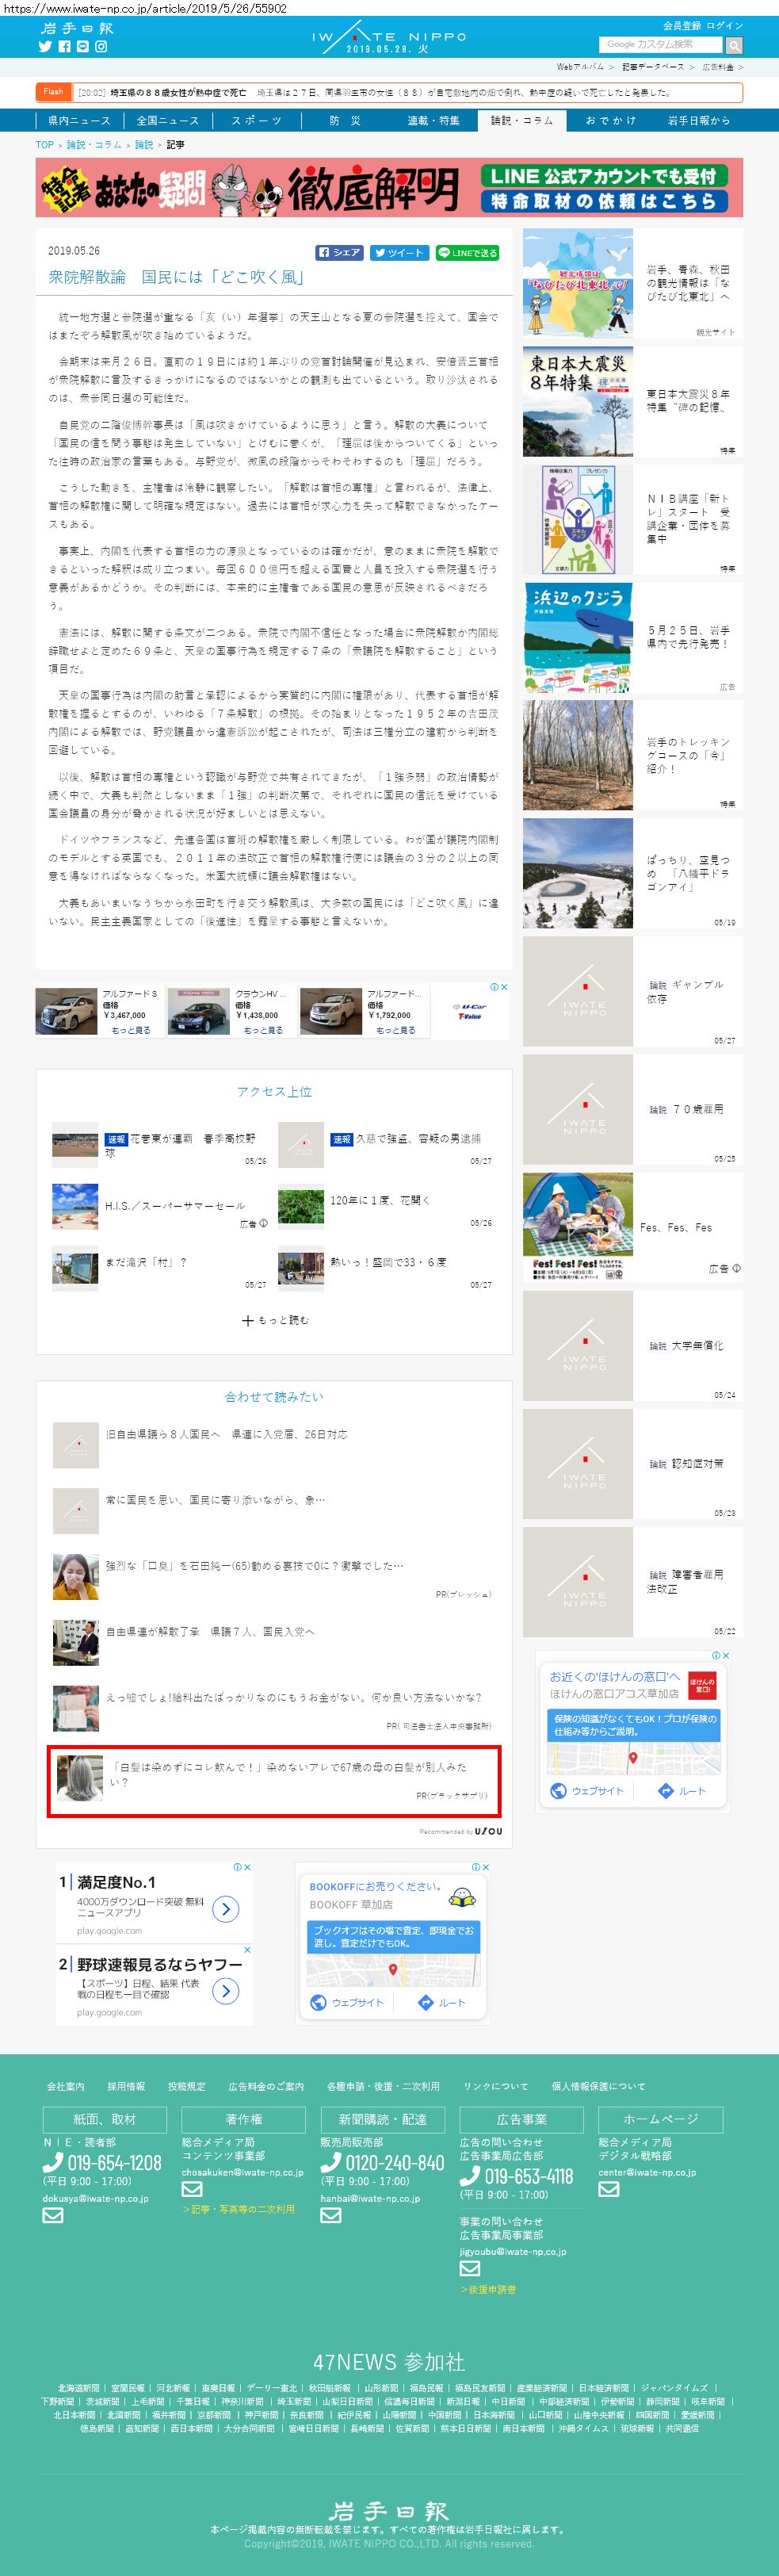Click the Facebook シェア button
The height and width of the screenshot is (2576, 779).
click(x=339, y=253)
